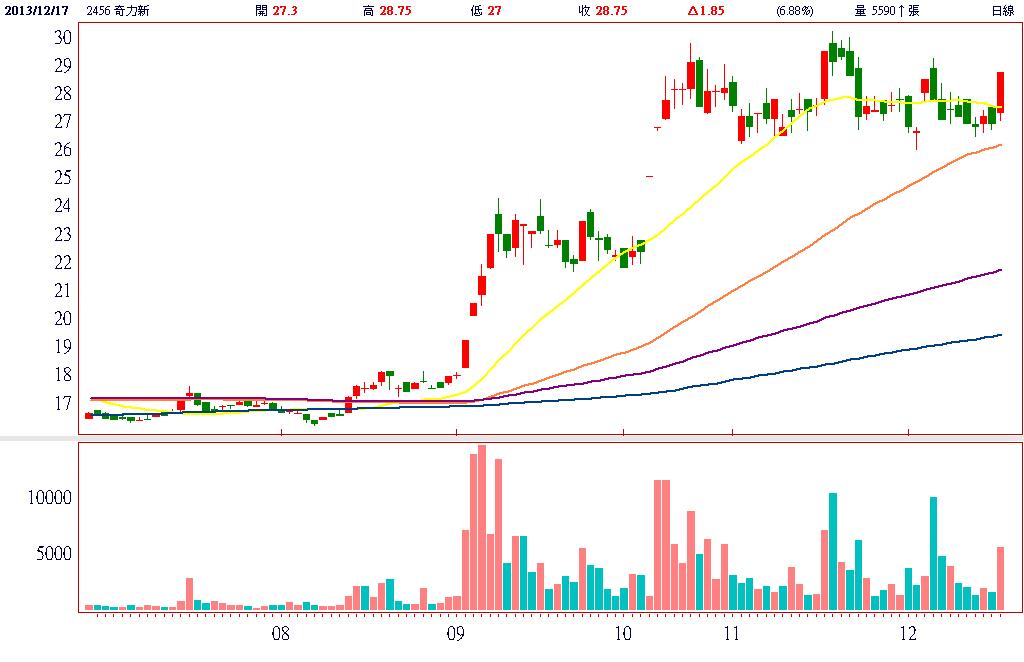
Task: Click the 17 price level on the axis
Action: [62, 403]
